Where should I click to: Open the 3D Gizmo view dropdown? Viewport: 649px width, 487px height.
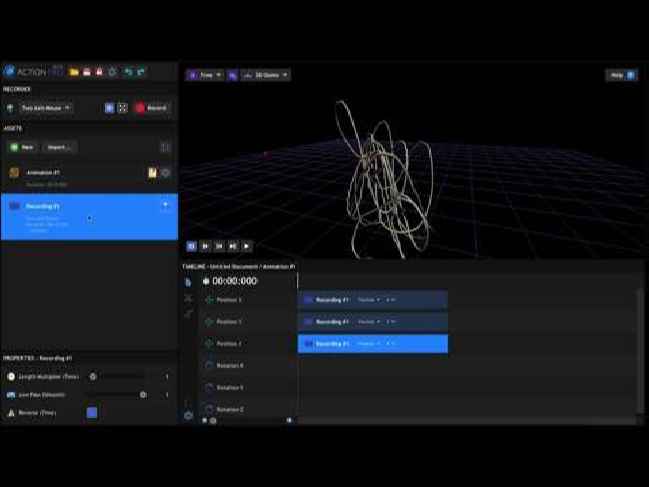click(265, 75)
